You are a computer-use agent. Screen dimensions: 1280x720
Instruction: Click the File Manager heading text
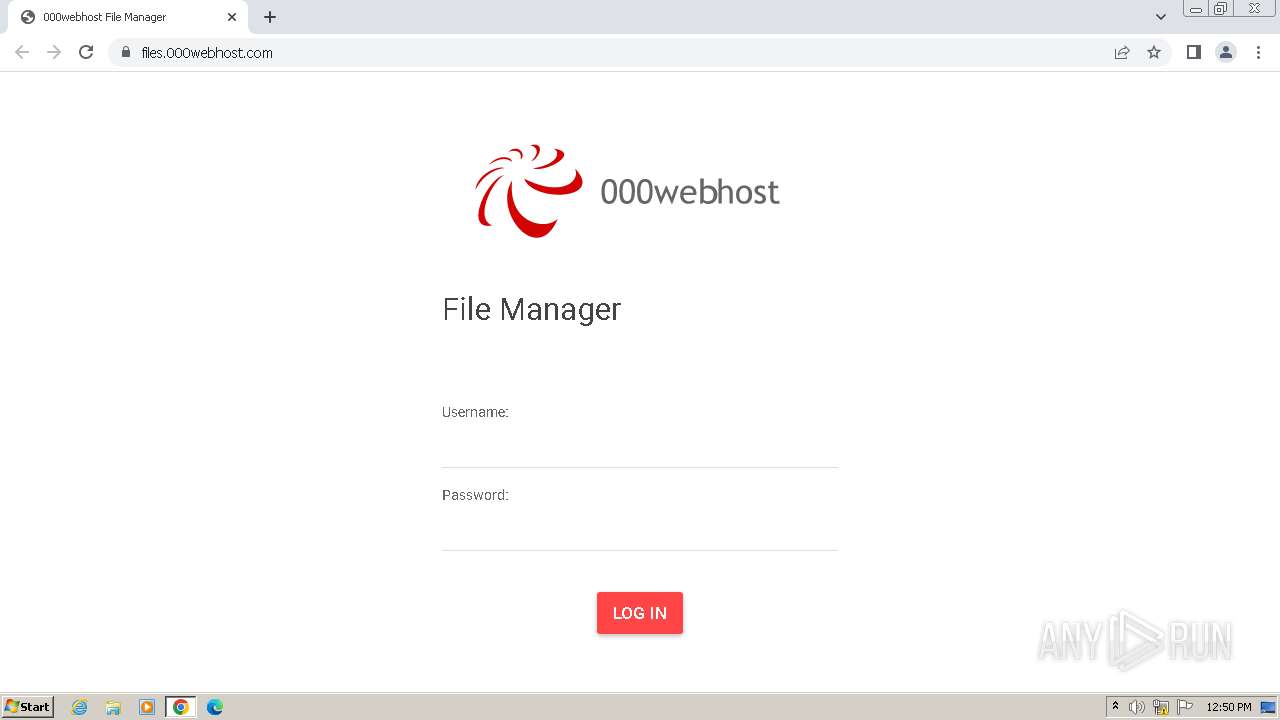tap(532, 309)
